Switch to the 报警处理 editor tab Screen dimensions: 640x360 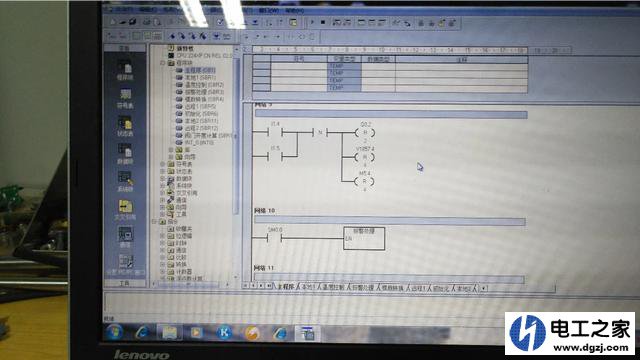coord(363,288)
